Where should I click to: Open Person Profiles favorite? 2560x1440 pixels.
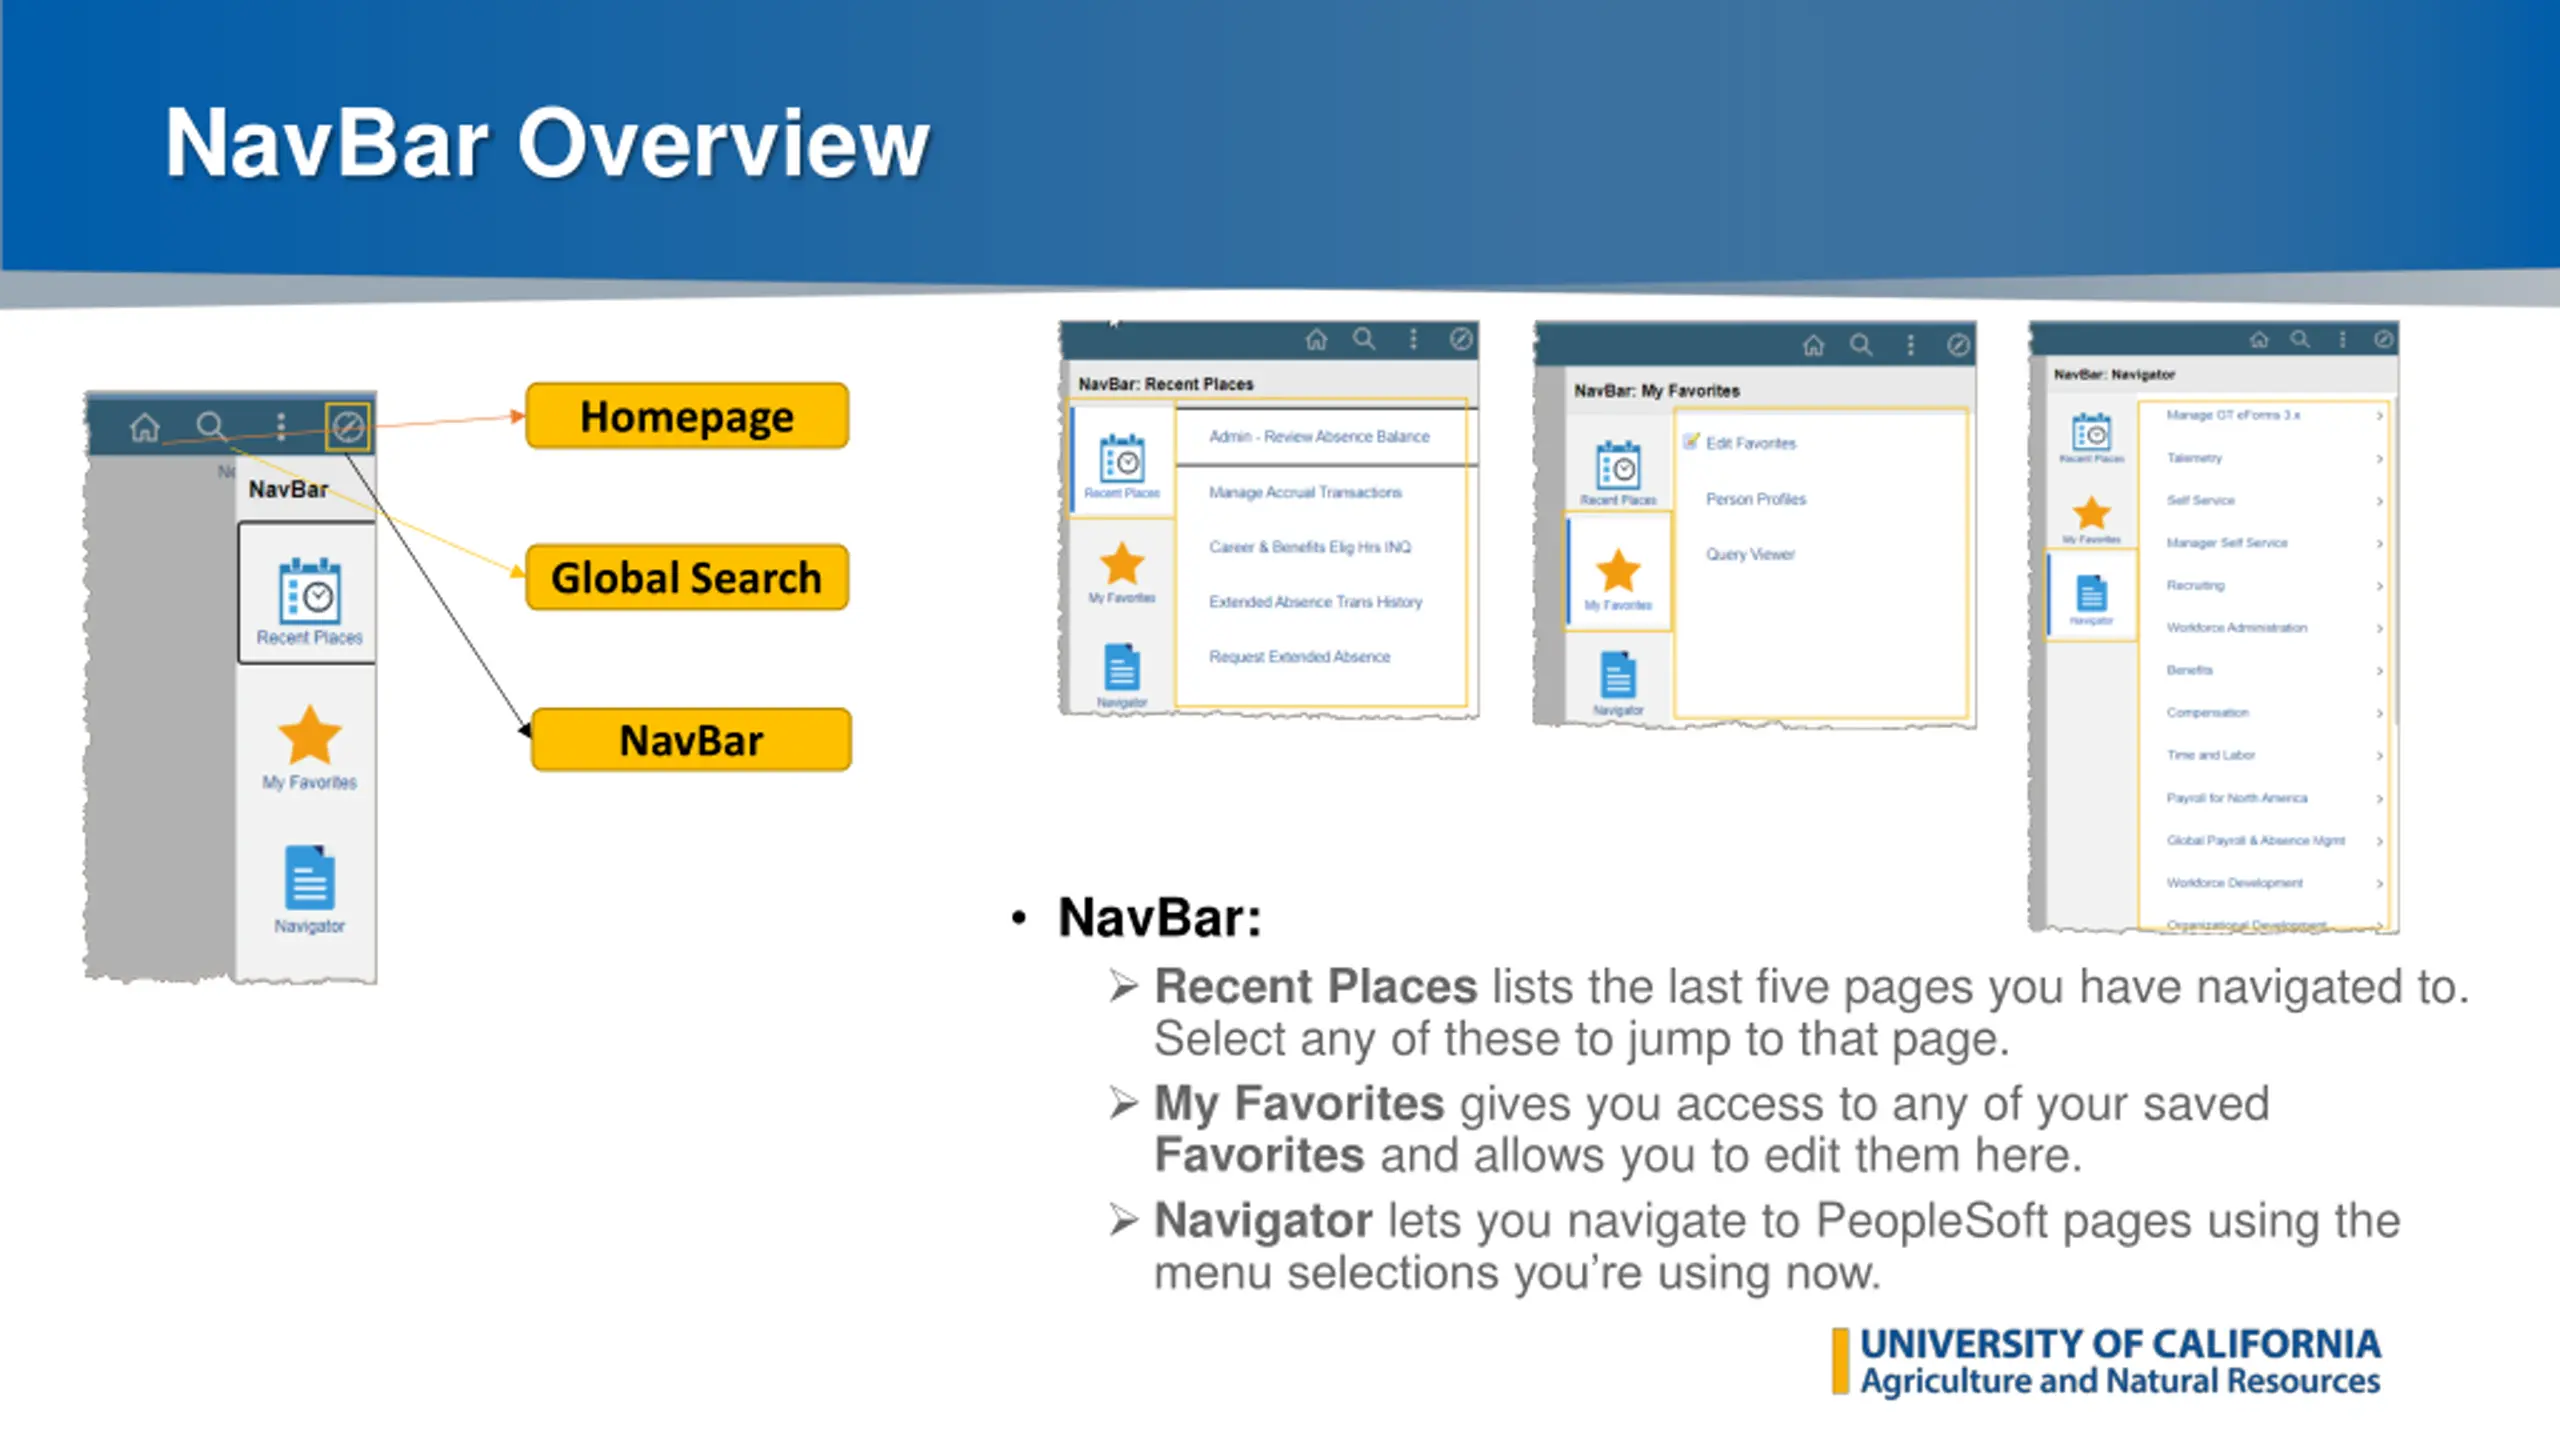click(1755, 499)
